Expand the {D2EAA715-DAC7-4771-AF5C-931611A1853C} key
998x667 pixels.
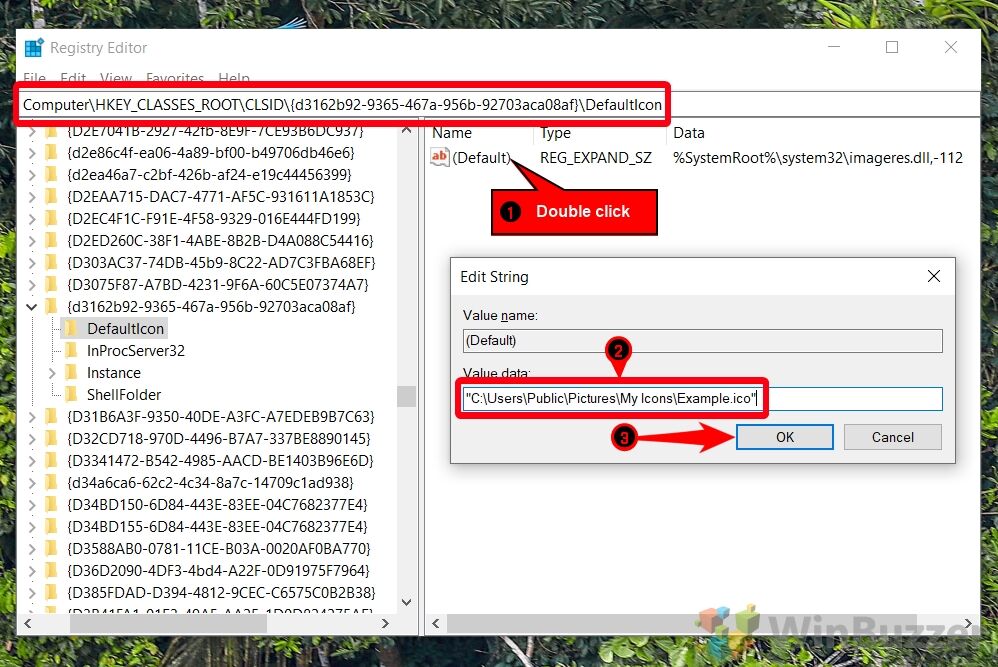(32, 197)
